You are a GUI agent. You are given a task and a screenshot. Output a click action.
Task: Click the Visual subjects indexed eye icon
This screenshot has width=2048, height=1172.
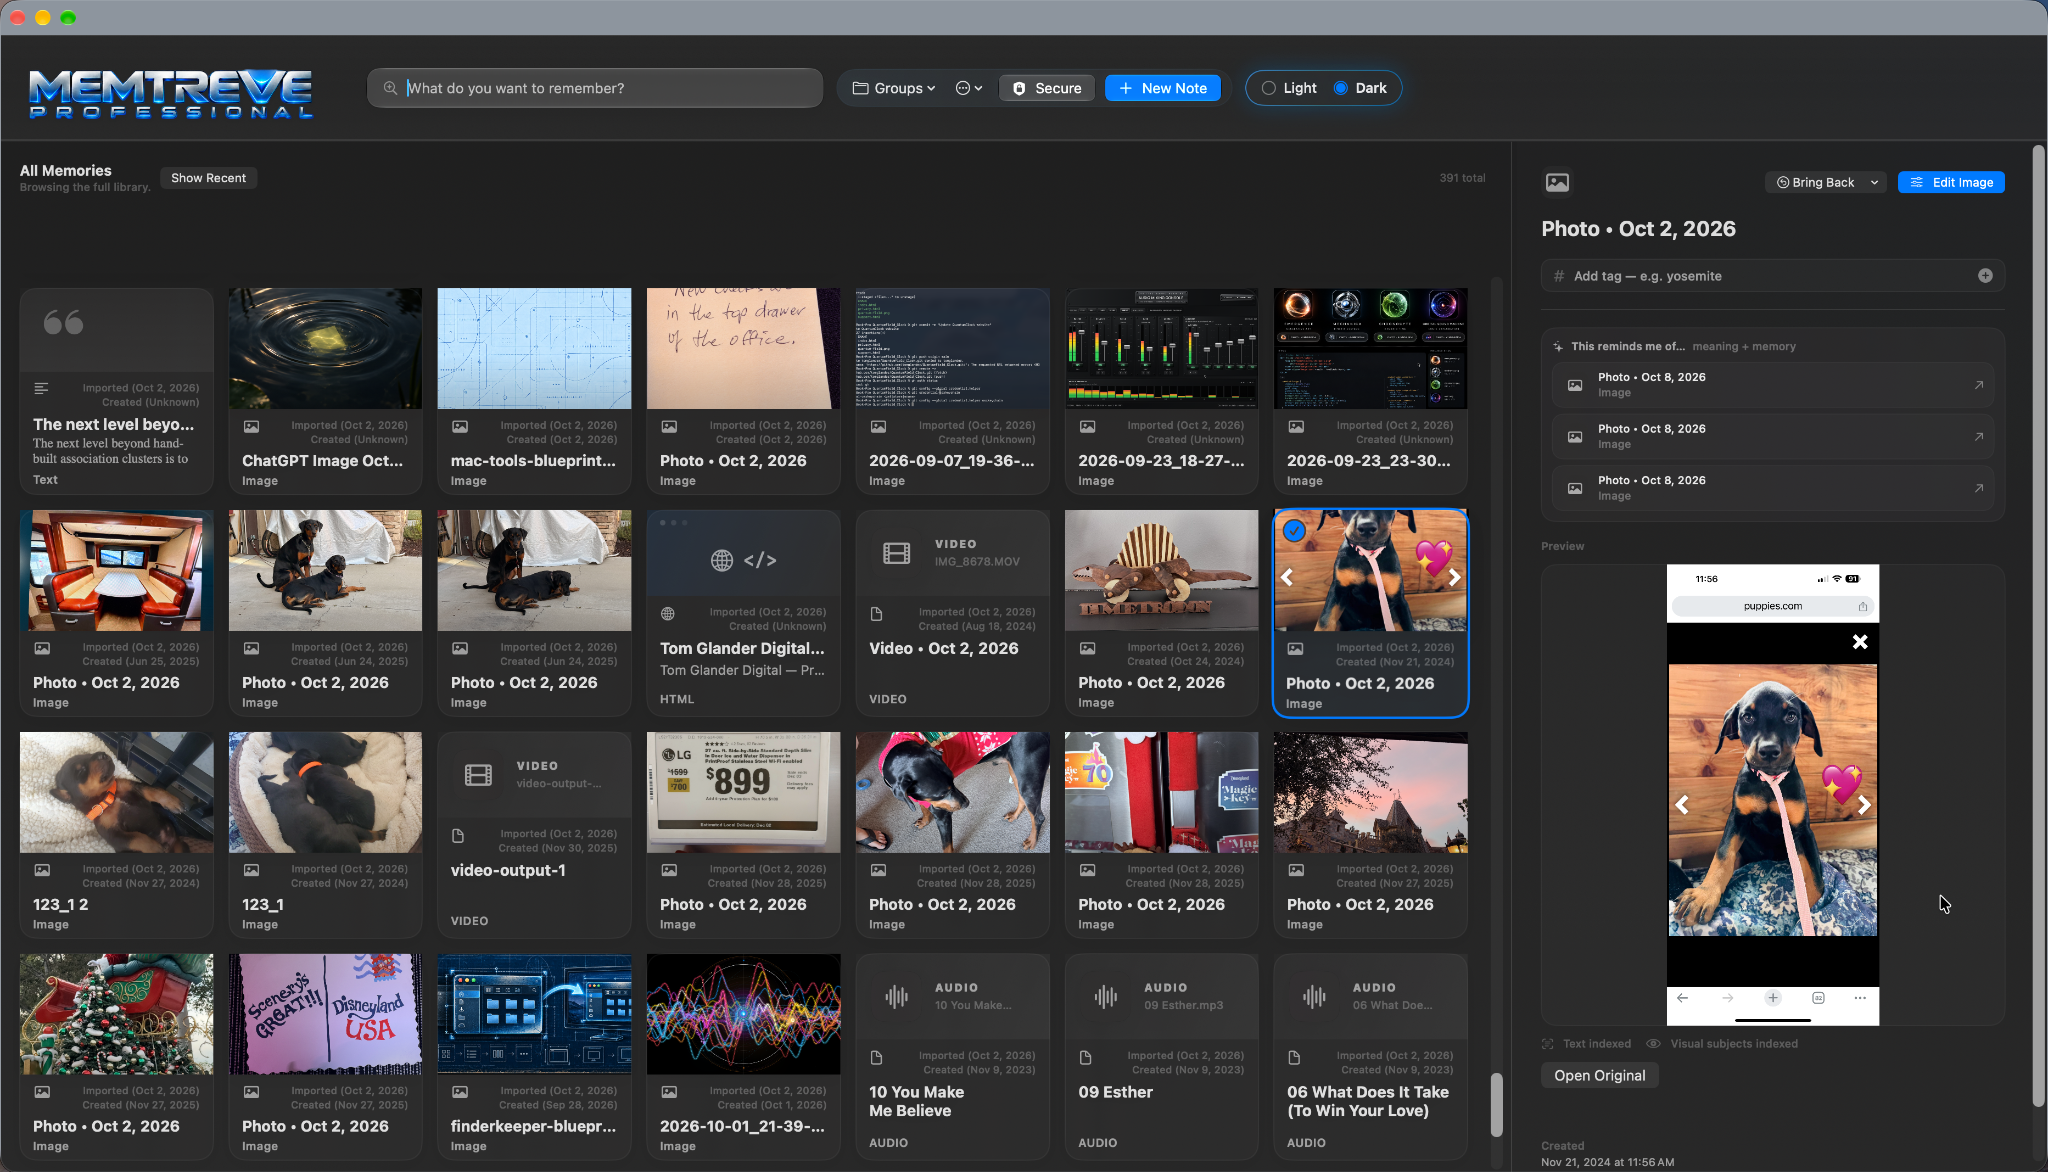point(1654,1043)
